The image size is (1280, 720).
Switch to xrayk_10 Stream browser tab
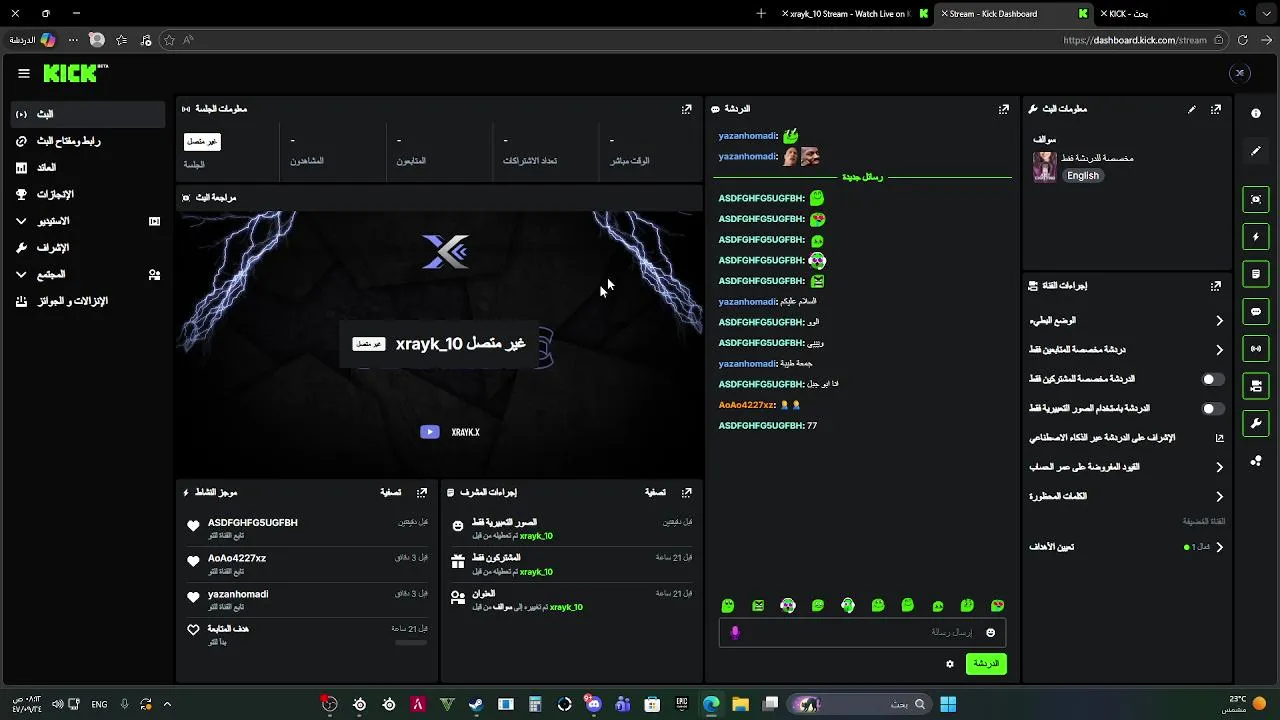856,14
